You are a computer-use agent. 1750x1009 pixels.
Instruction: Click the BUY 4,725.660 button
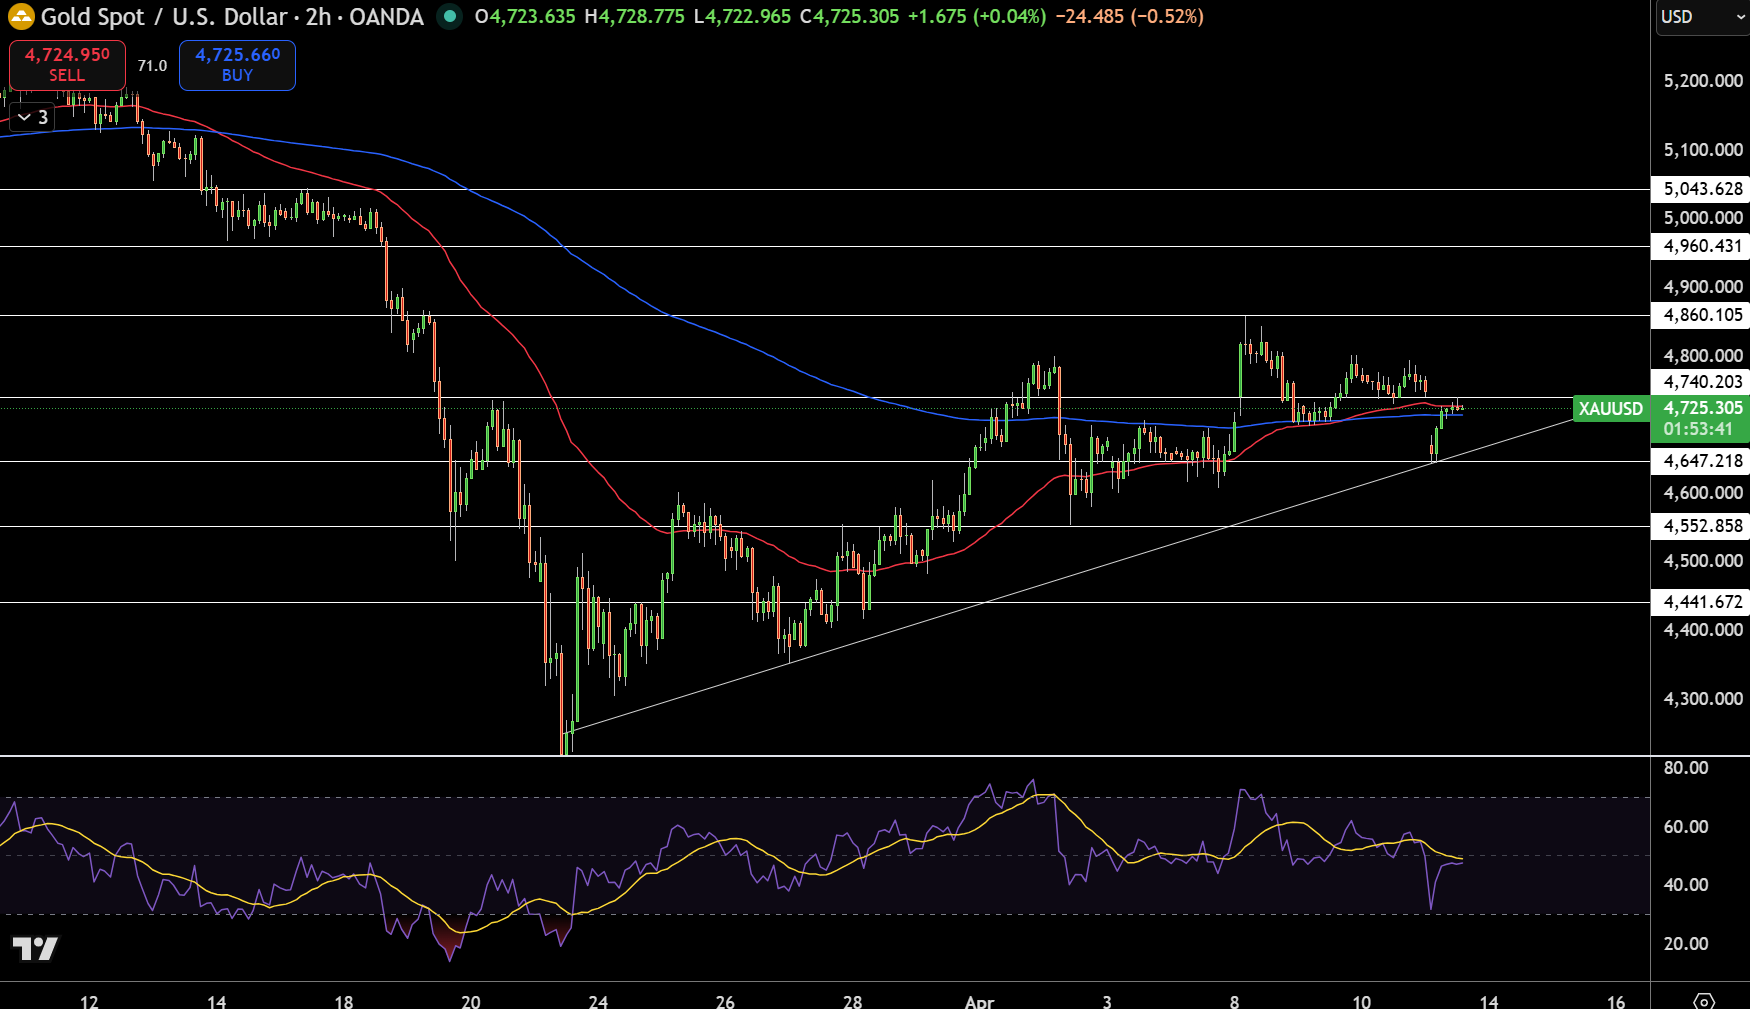[x=237, y=65]
